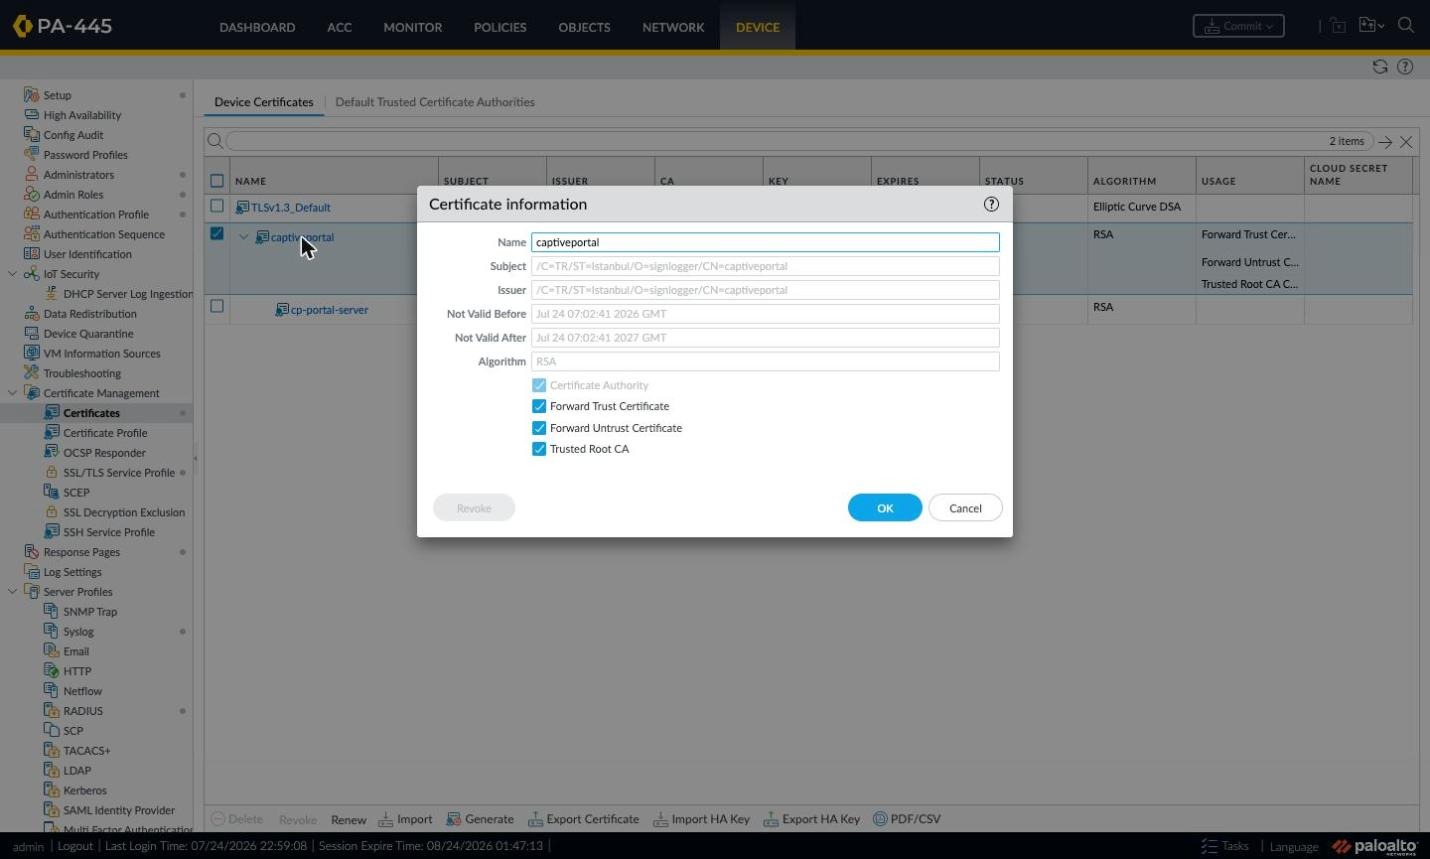
Task: Switch to the OBJECTS tab
Action: click(584, 27)
